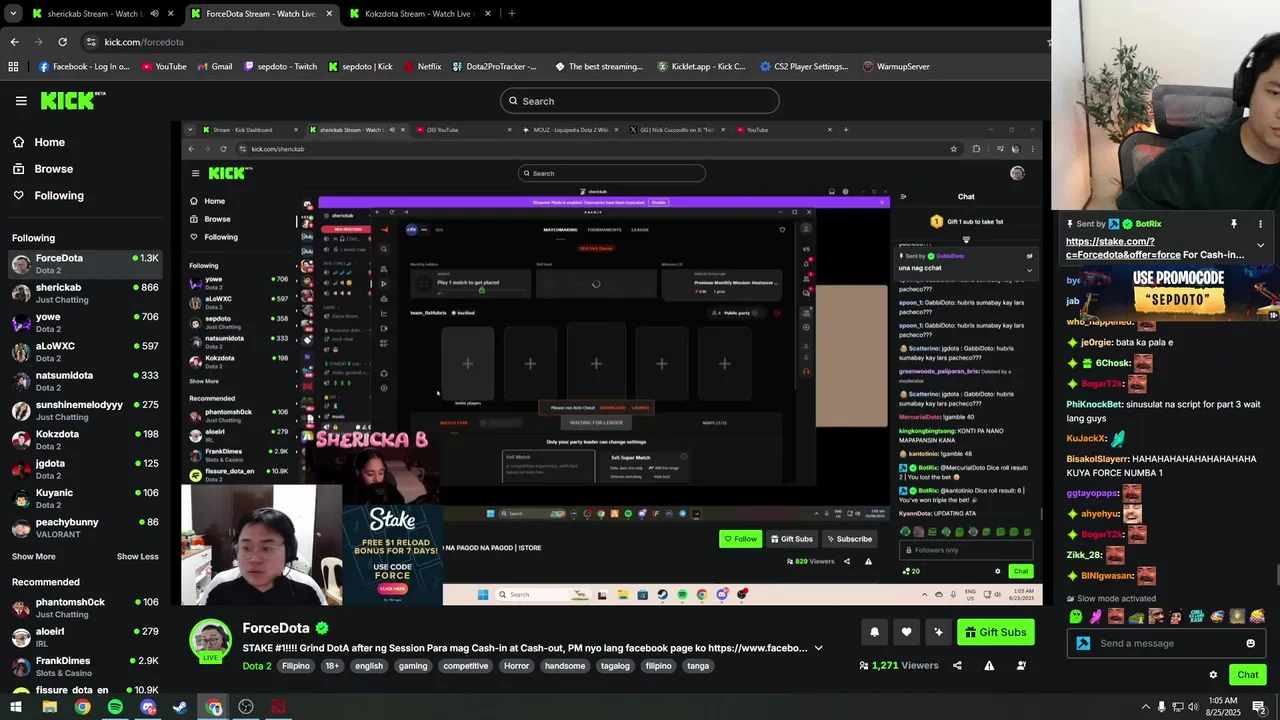Show hidden system tray icons
This screenshot has height=720, width=1280.
1145,707
